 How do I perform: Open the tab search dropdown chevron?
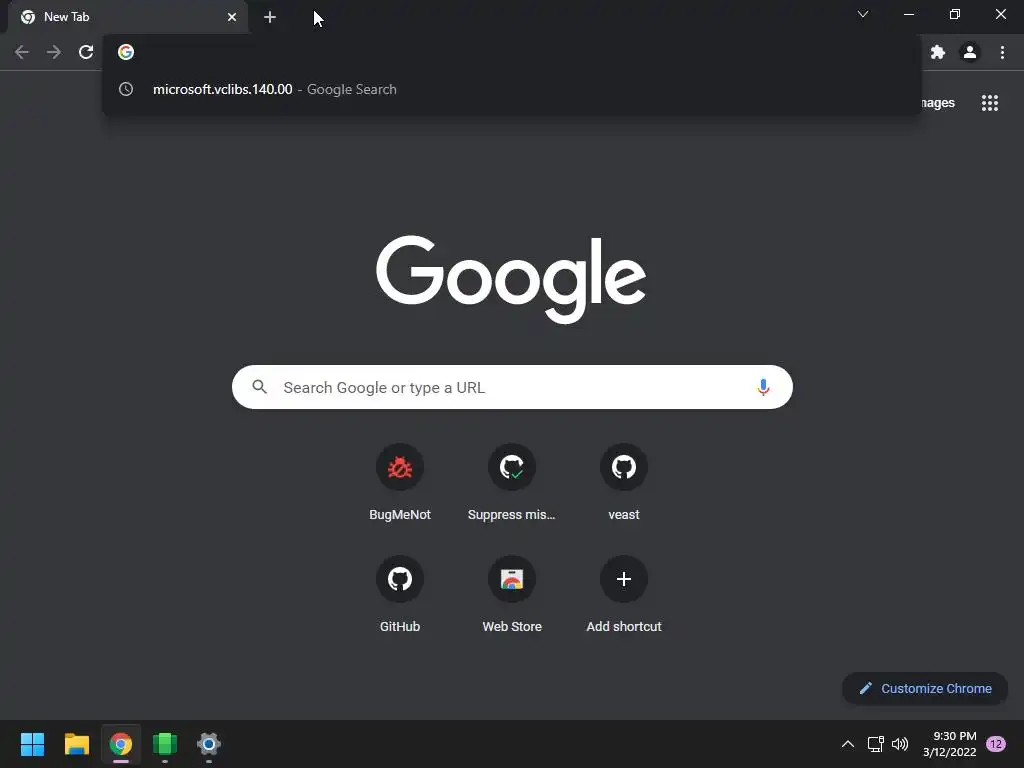click(863, 14)
